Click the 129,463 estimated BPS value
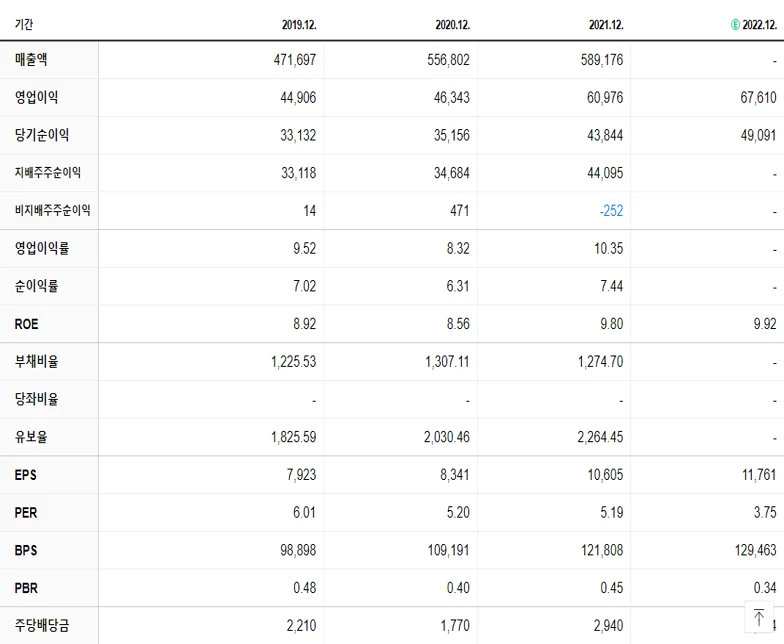Image resolution: width=784 pixels, height=644 pixels. click(756, 550)
